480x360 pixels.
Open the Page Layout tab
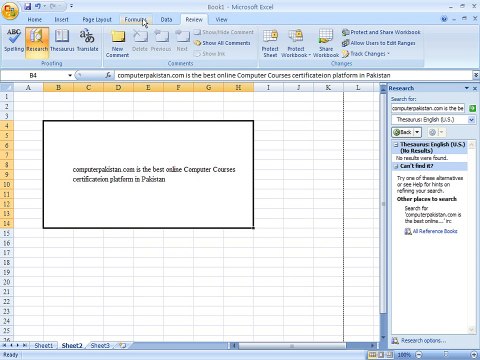(x=97, y=20)
